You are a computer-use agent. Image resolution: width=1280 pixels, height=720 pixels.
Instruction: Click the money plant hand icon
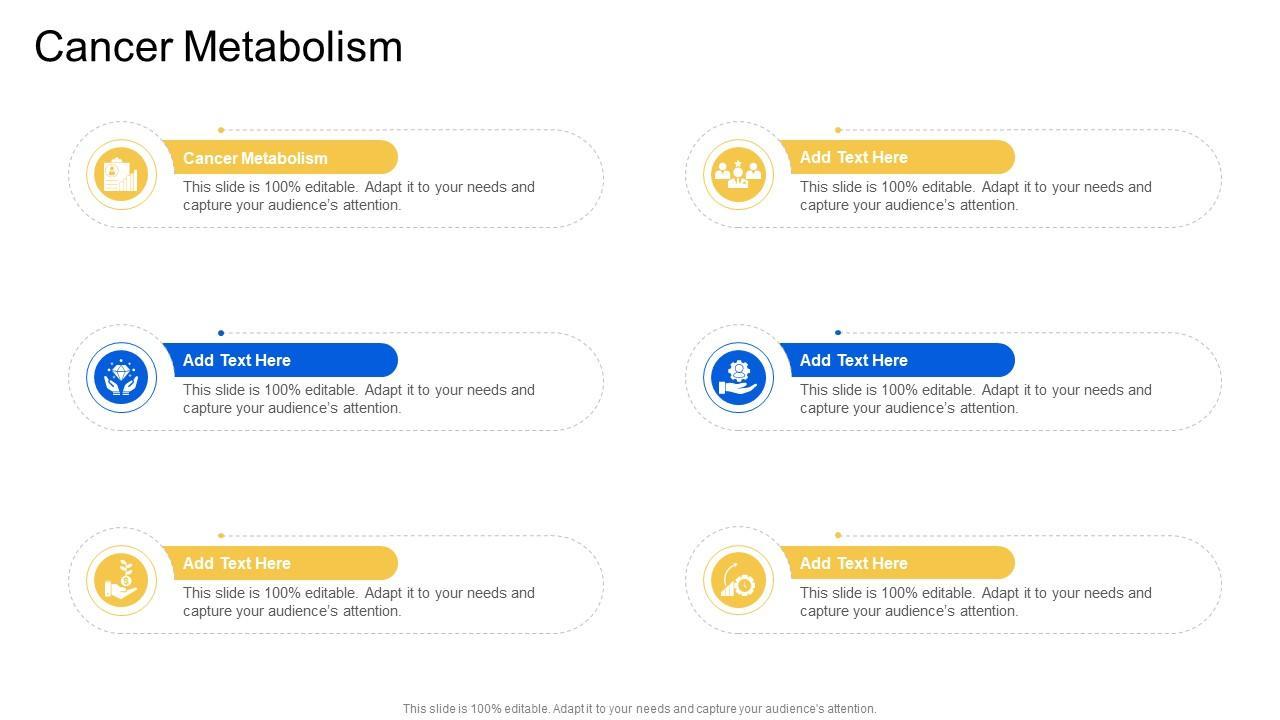[121, 581]
